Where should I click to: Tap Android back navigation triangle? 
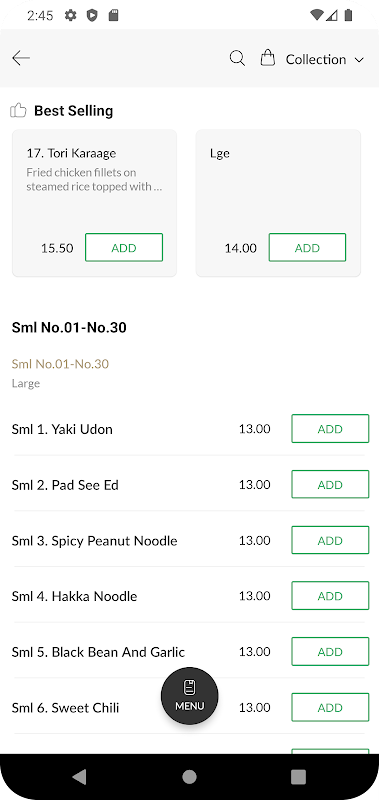pos(79,777)
